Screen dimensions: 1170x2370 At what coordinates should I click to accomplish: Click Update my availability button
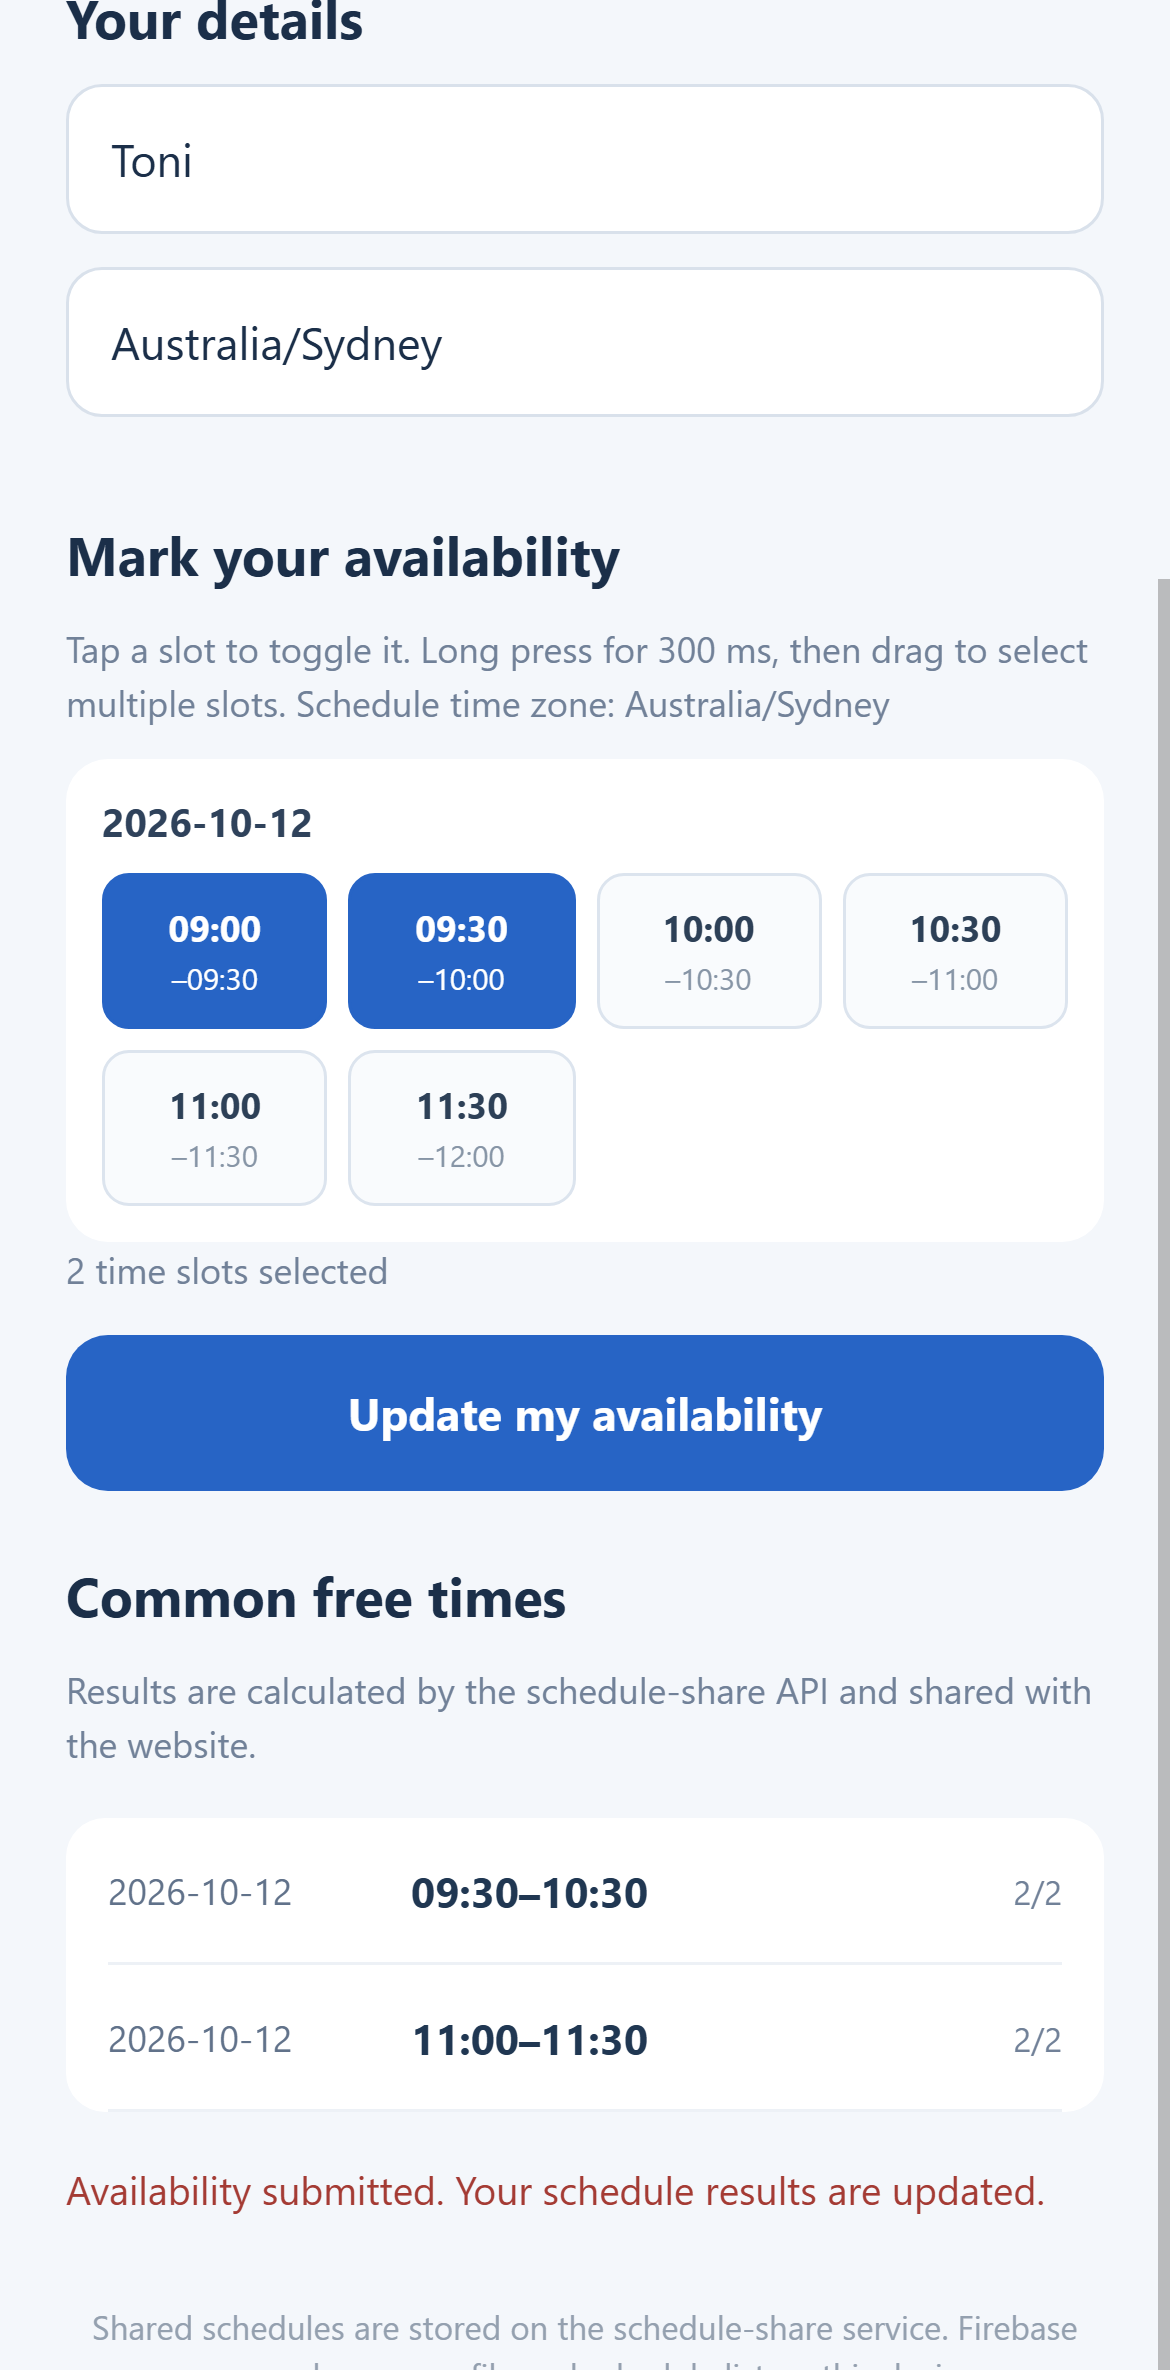[585, 1413]
